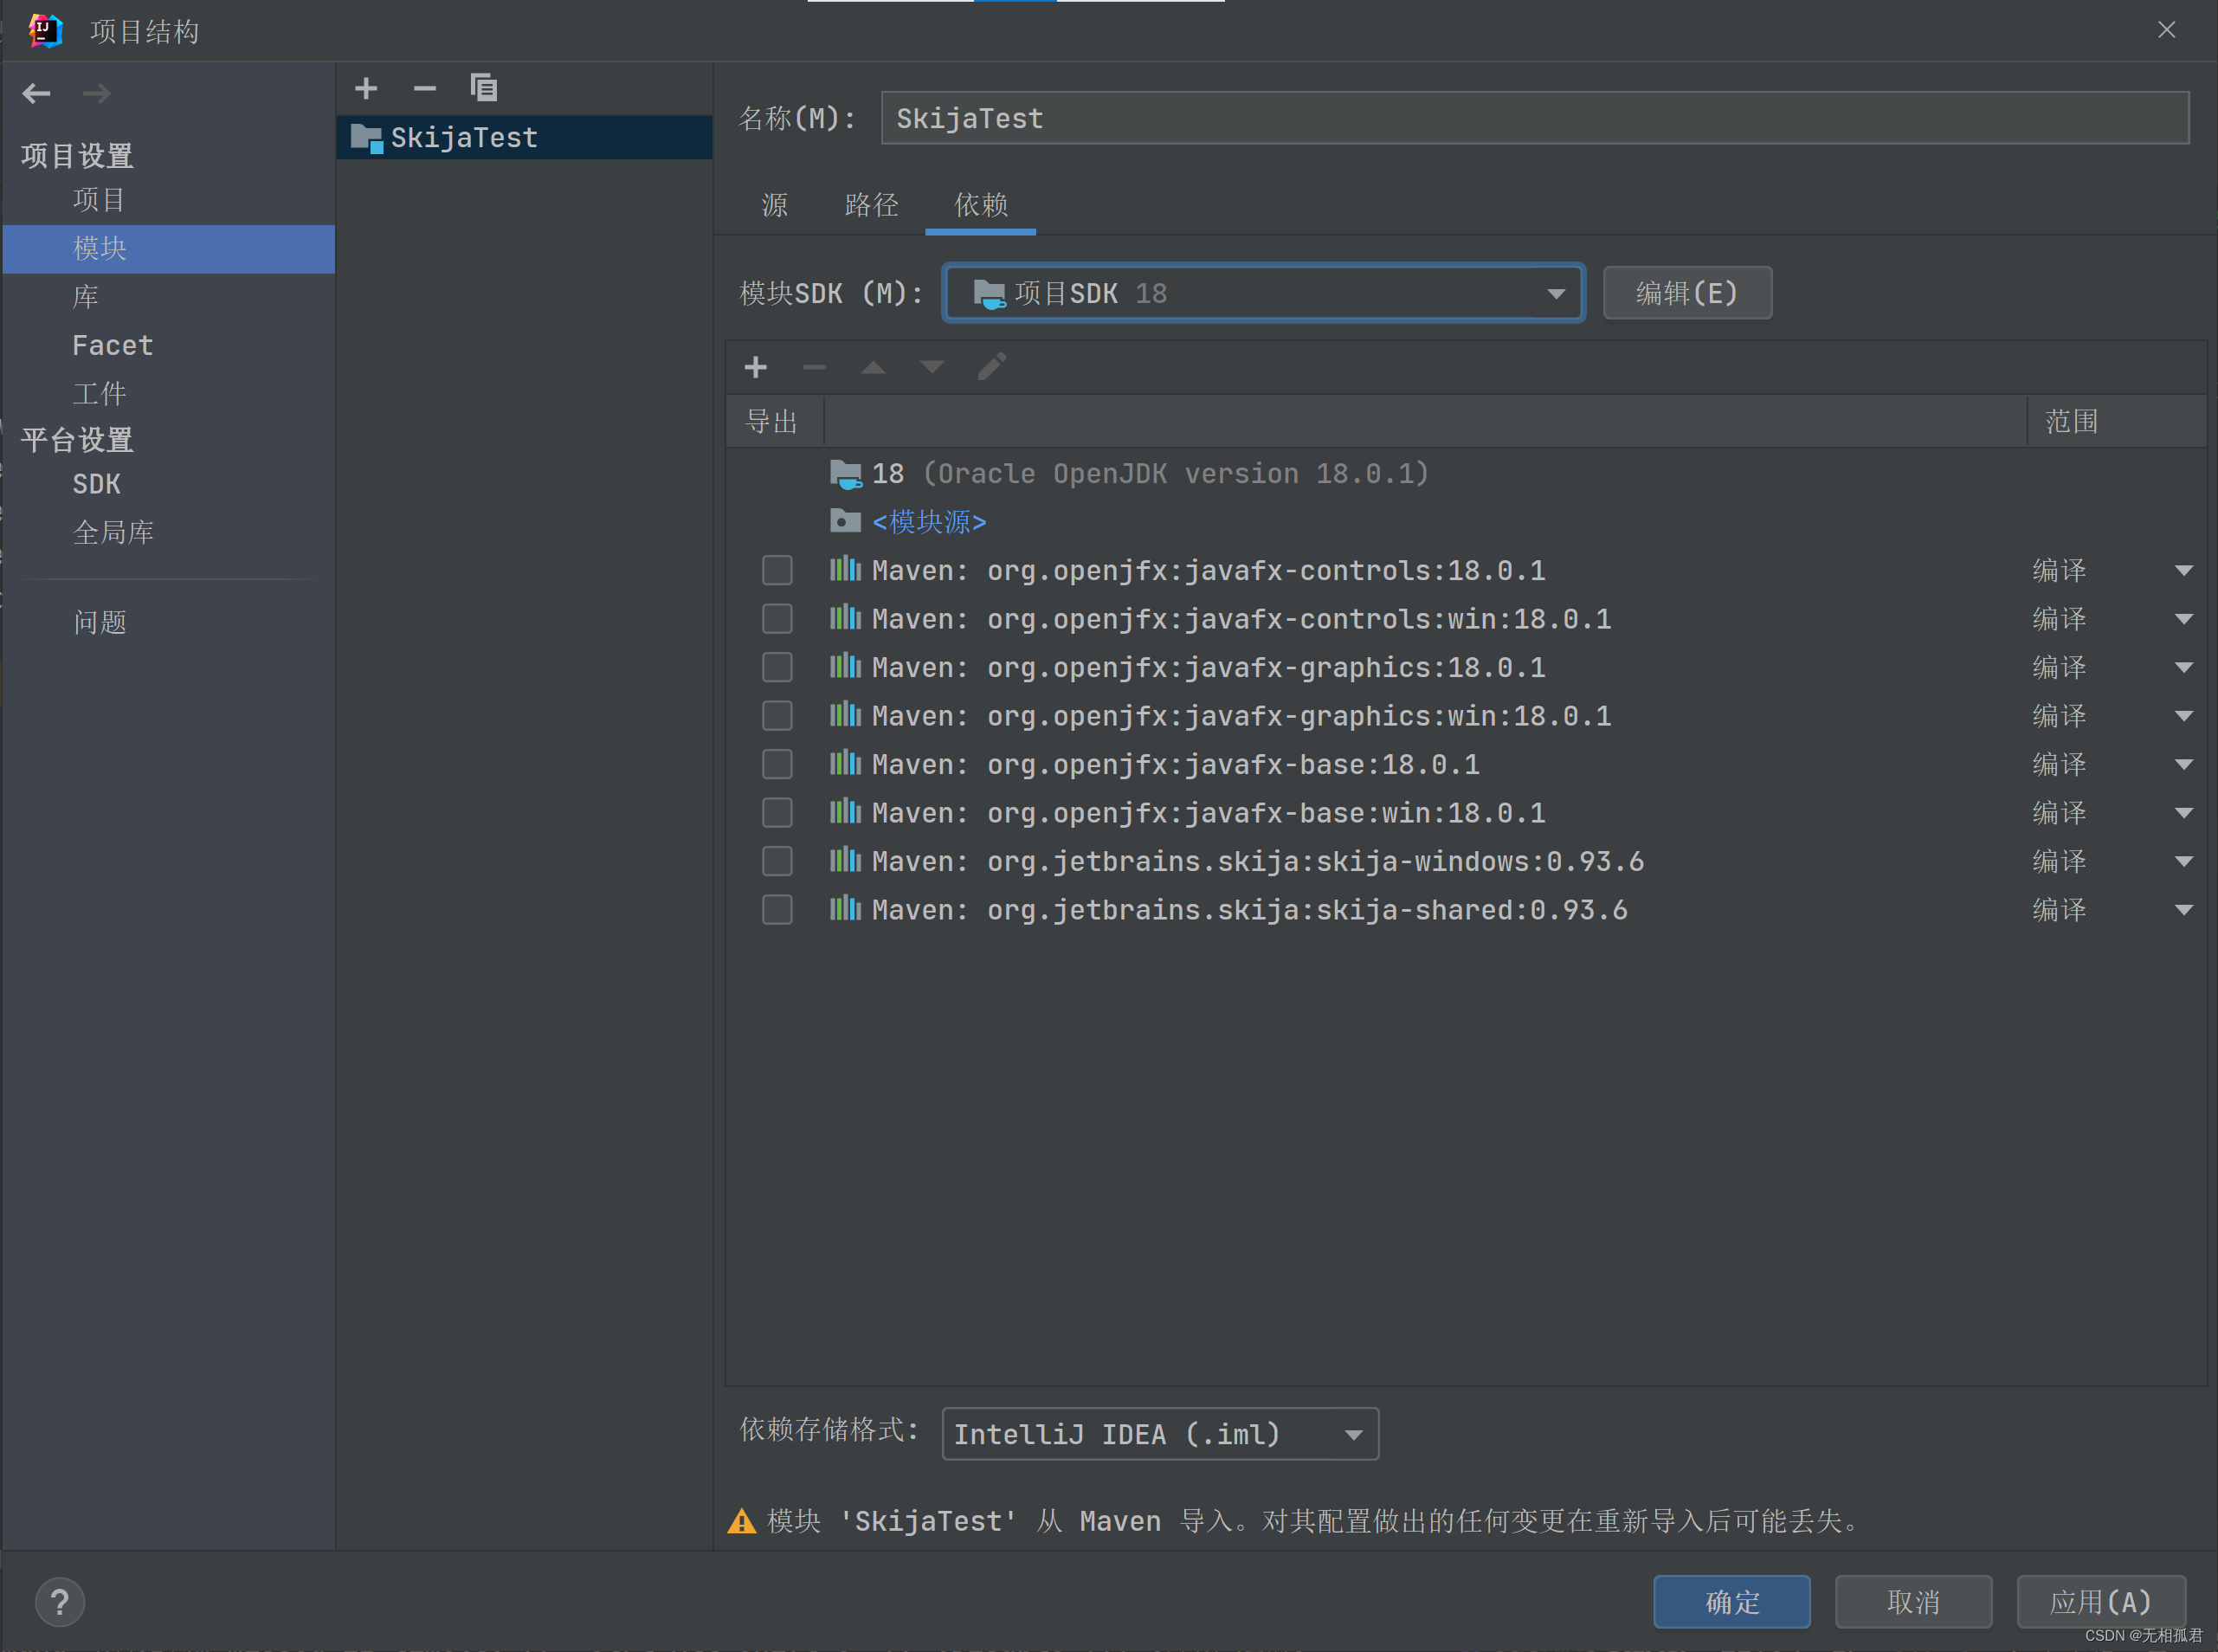Click the warning triangle icon
The height and width of the screenshot is (1652, 2218).
[741, 1521]
